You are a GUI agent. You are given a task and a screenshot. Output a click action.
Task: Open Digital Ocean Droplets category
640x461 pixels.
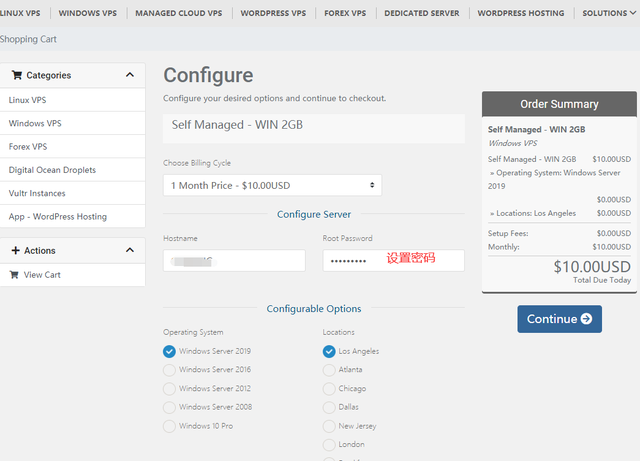click(73, 170)
